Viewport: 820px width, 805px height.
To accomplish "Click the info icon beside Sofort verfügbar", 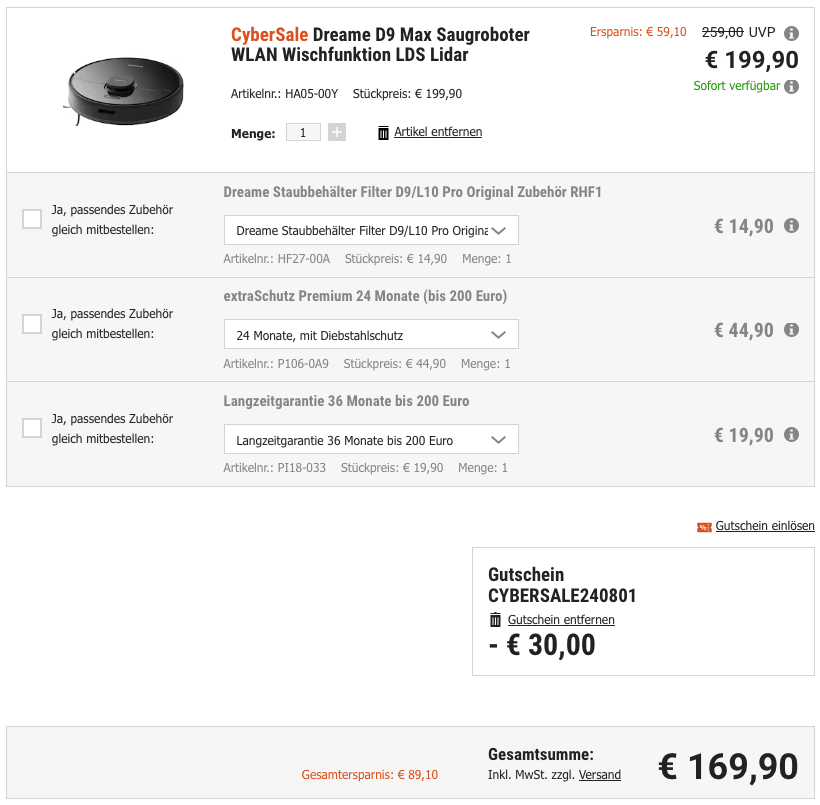I will (x=791, y=86).
